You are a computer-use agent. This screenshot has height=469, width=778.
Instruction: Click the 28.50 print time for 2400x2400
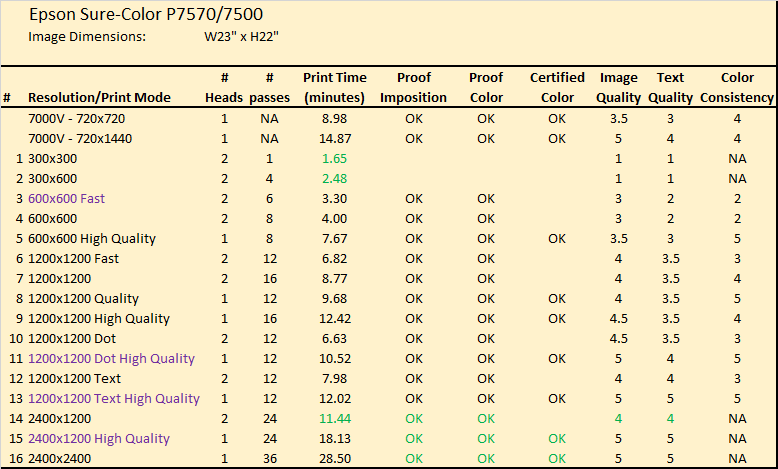335,459
